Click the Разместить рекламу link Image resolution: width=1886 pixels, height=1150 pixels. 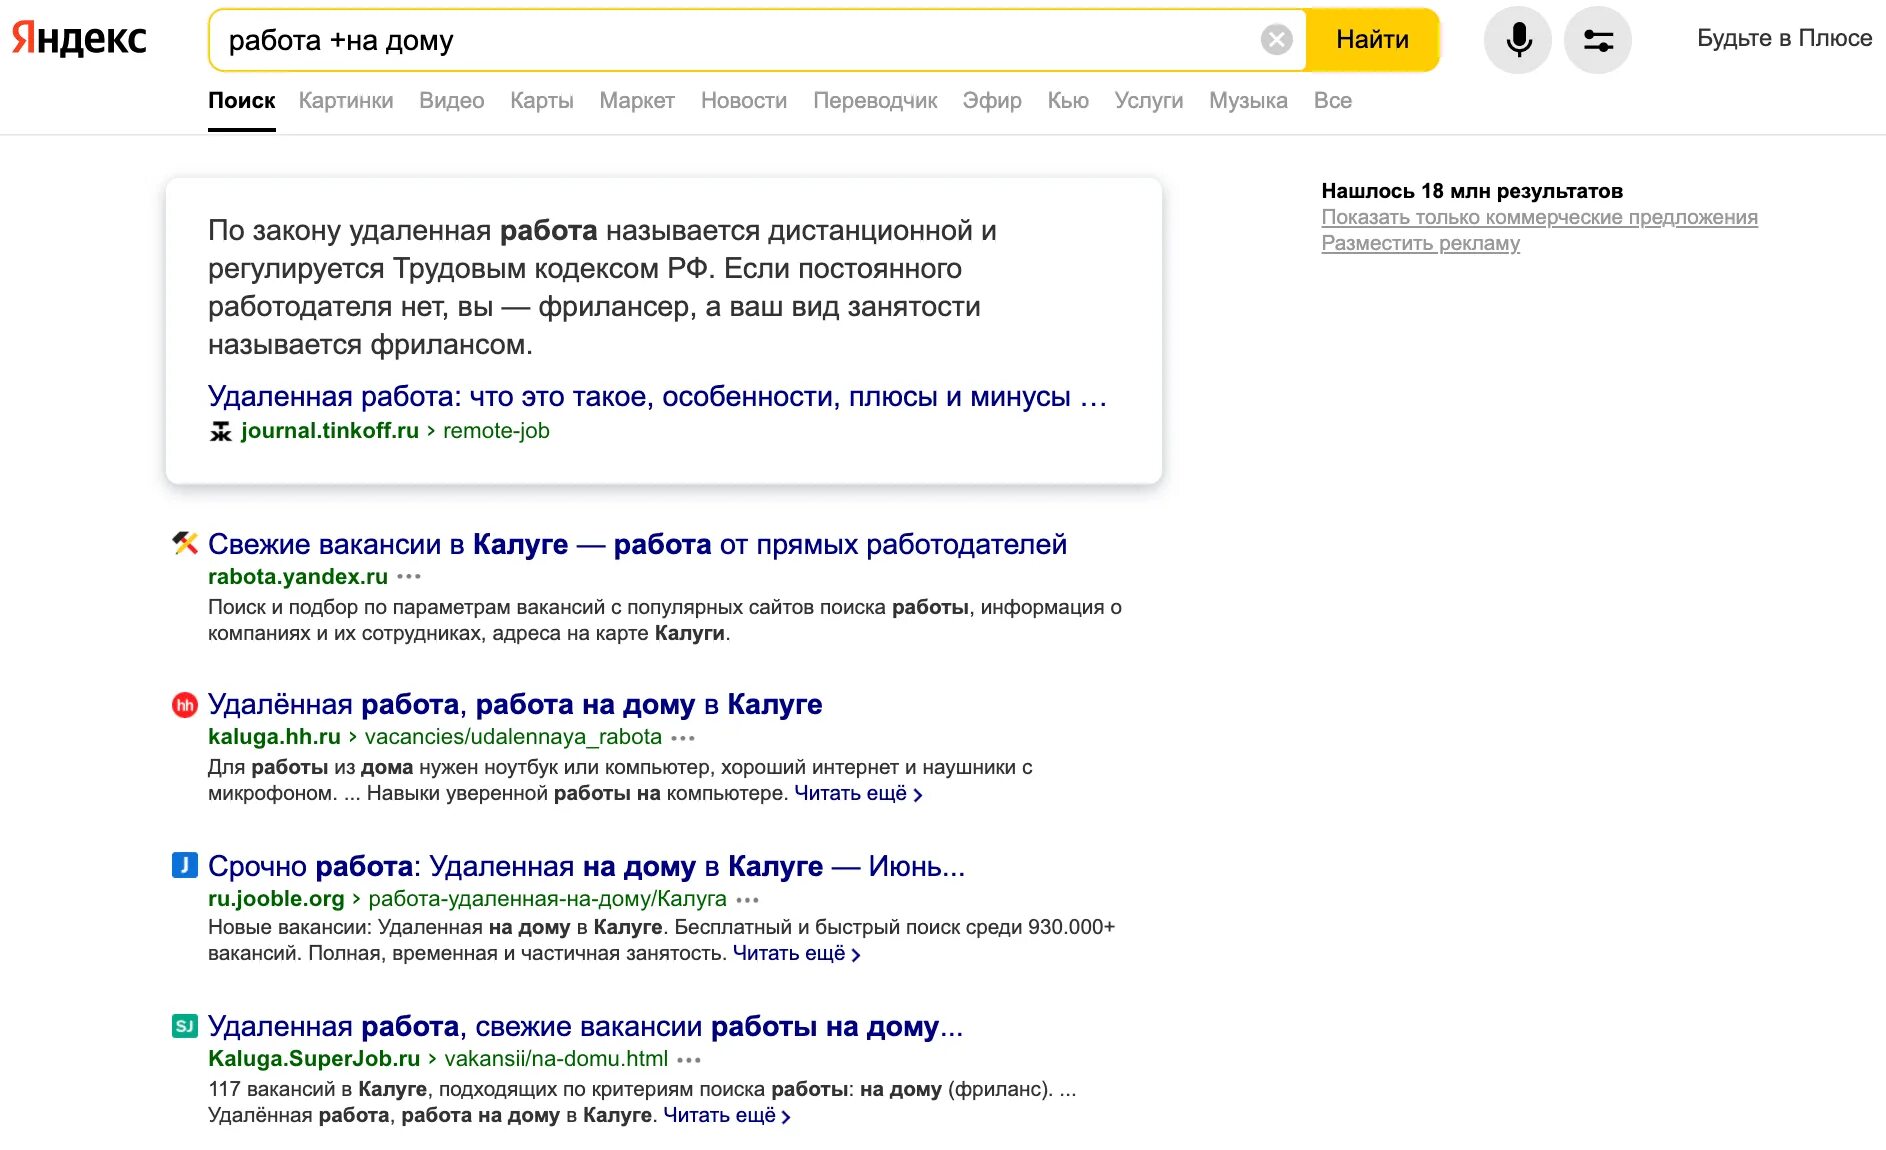1420,243
